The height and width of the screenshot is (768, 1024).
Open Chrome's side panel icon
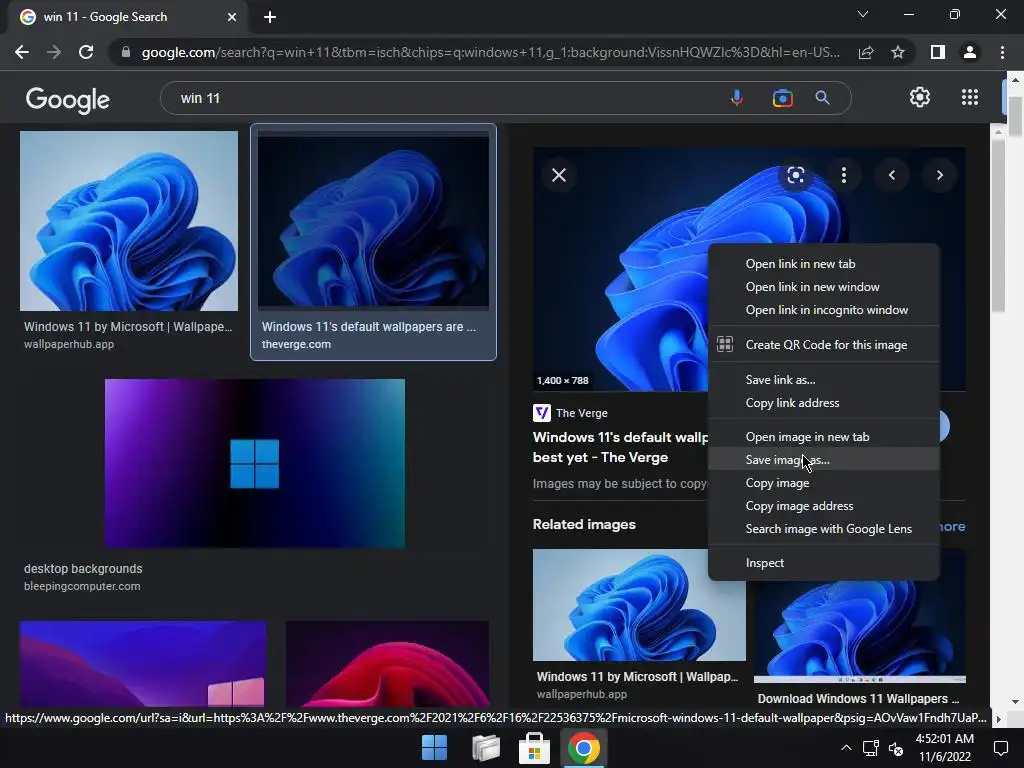938,52
